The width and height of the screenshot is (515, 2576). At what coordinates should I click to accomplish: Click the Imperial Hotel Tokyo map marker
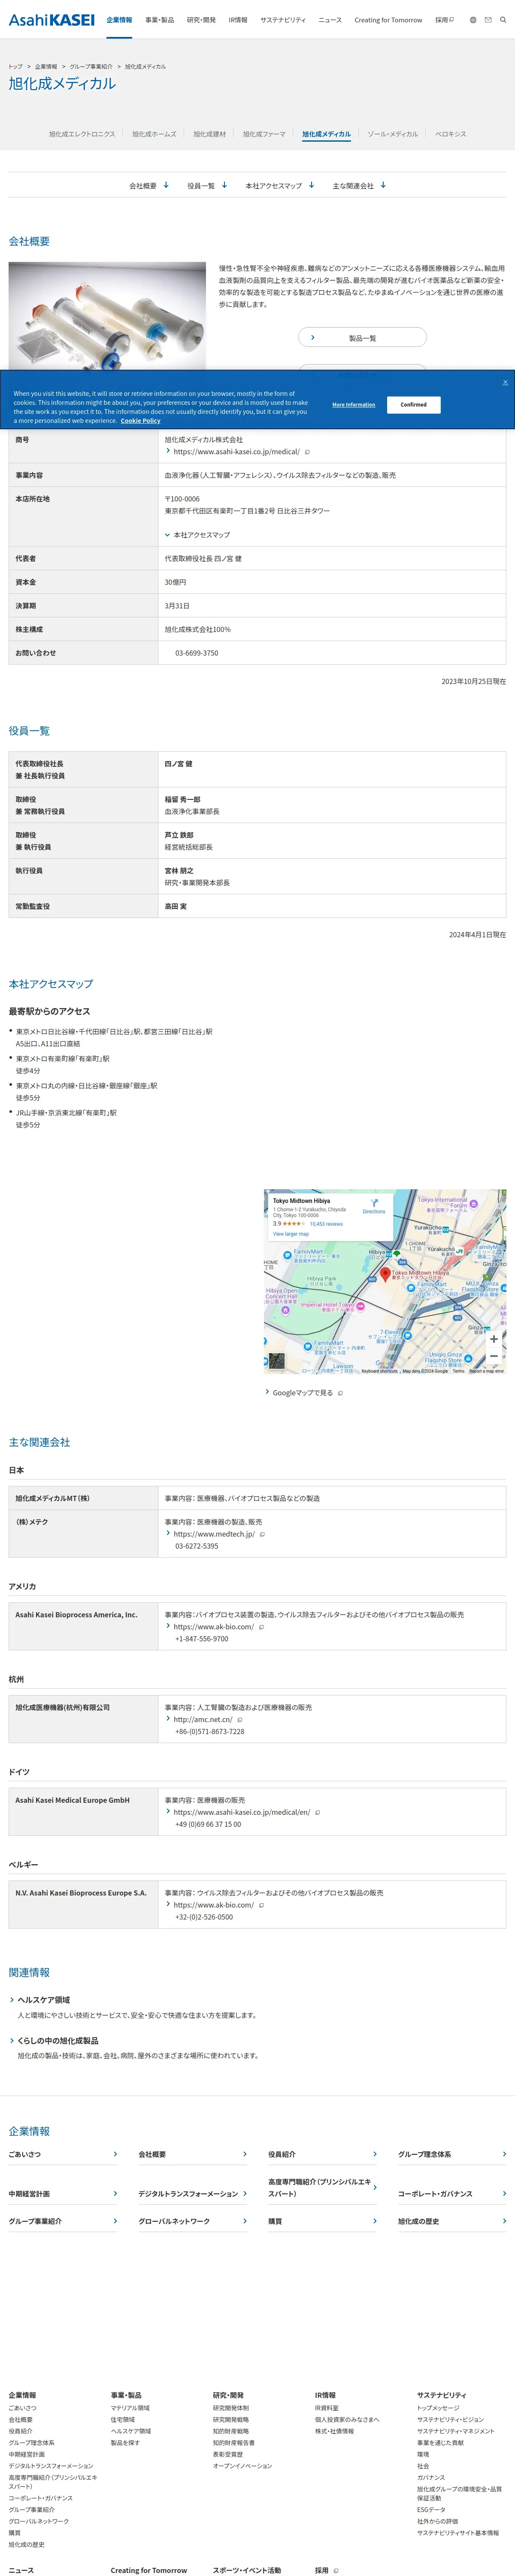click(x=360, y=1306)
